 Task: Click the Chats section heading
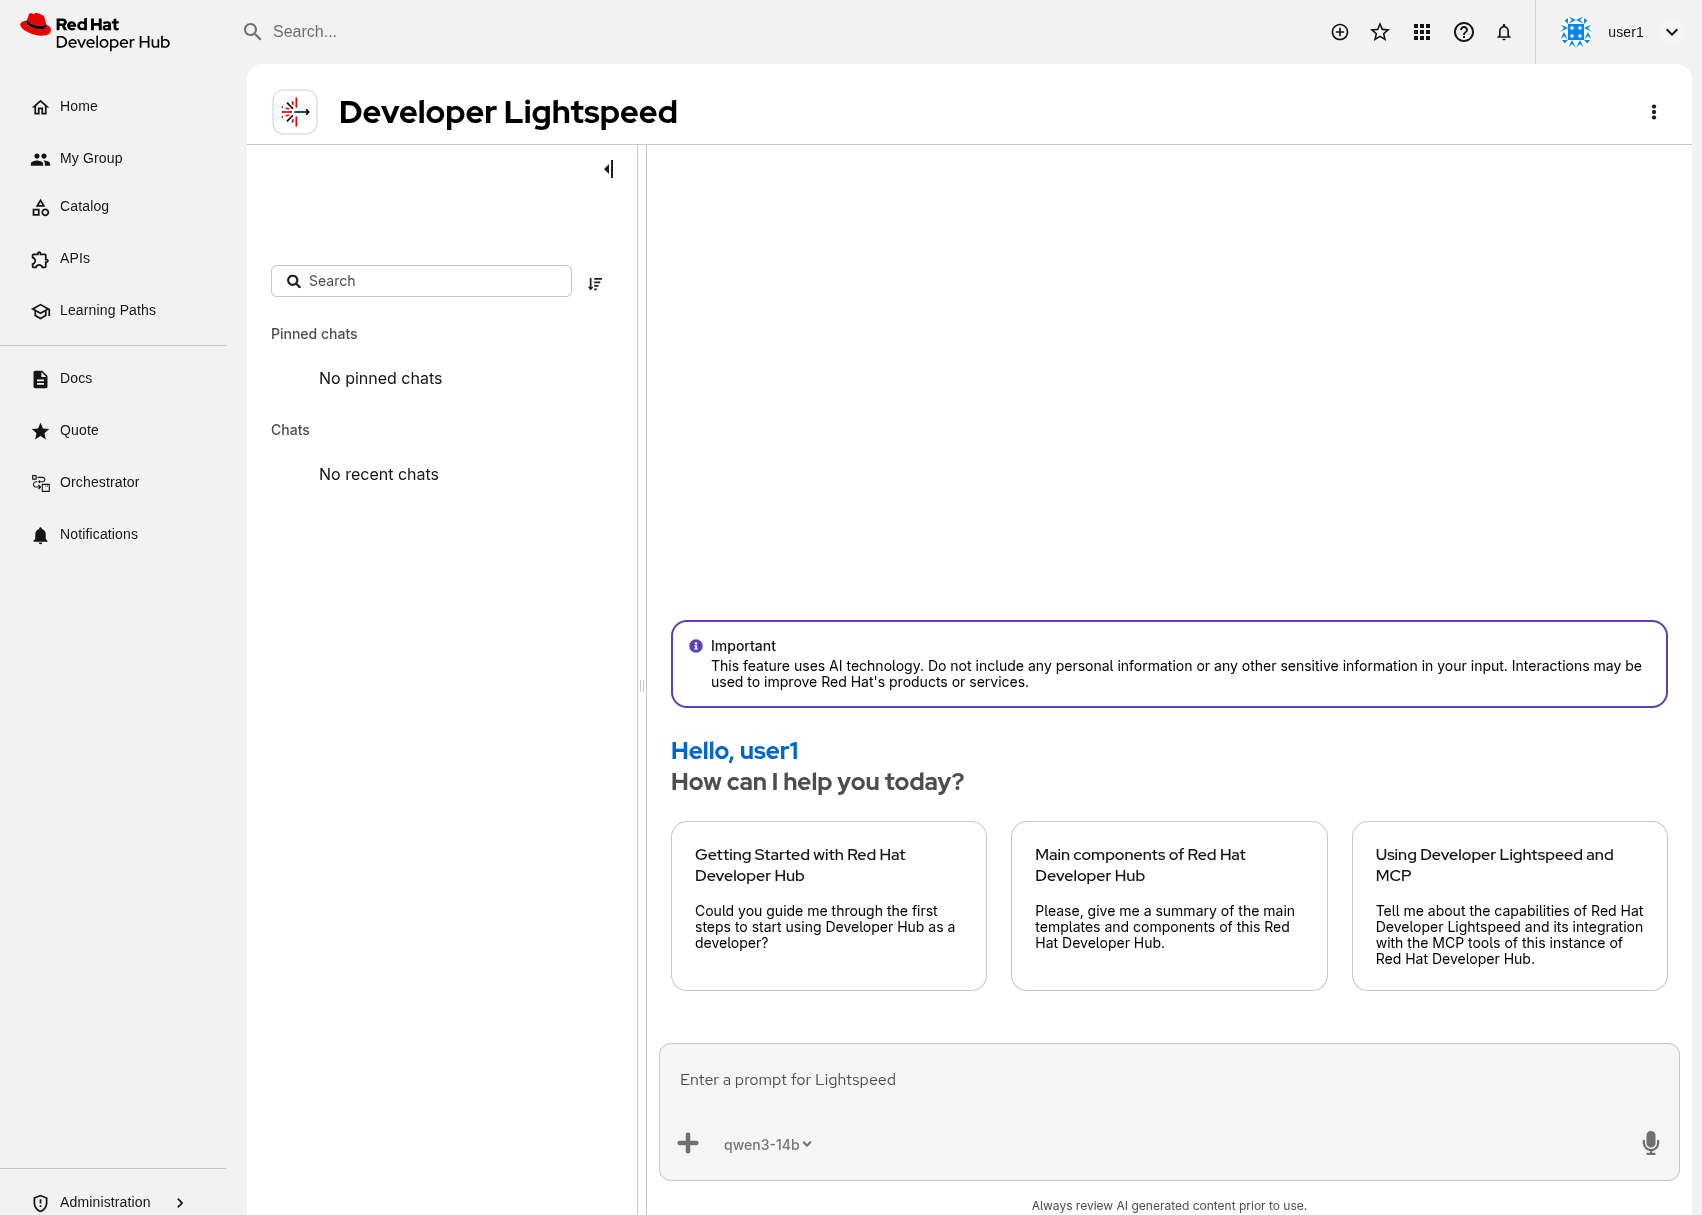290,430
